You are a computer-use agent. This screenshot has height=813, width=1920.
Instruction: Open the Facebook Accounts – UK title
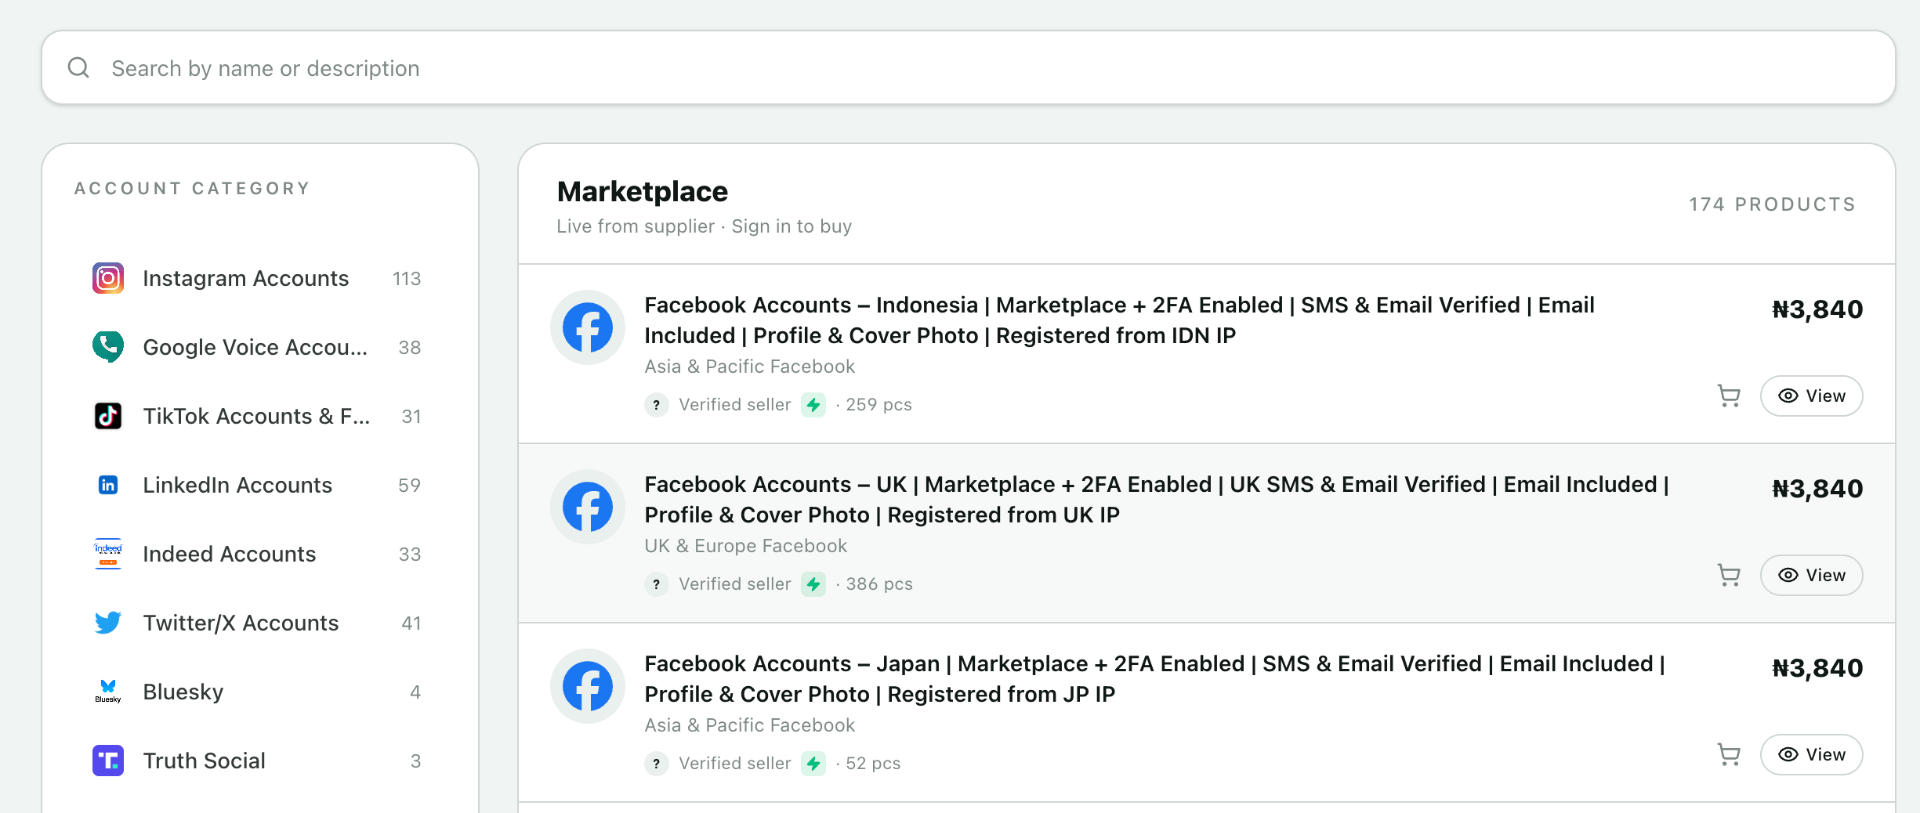point(1157,499)
